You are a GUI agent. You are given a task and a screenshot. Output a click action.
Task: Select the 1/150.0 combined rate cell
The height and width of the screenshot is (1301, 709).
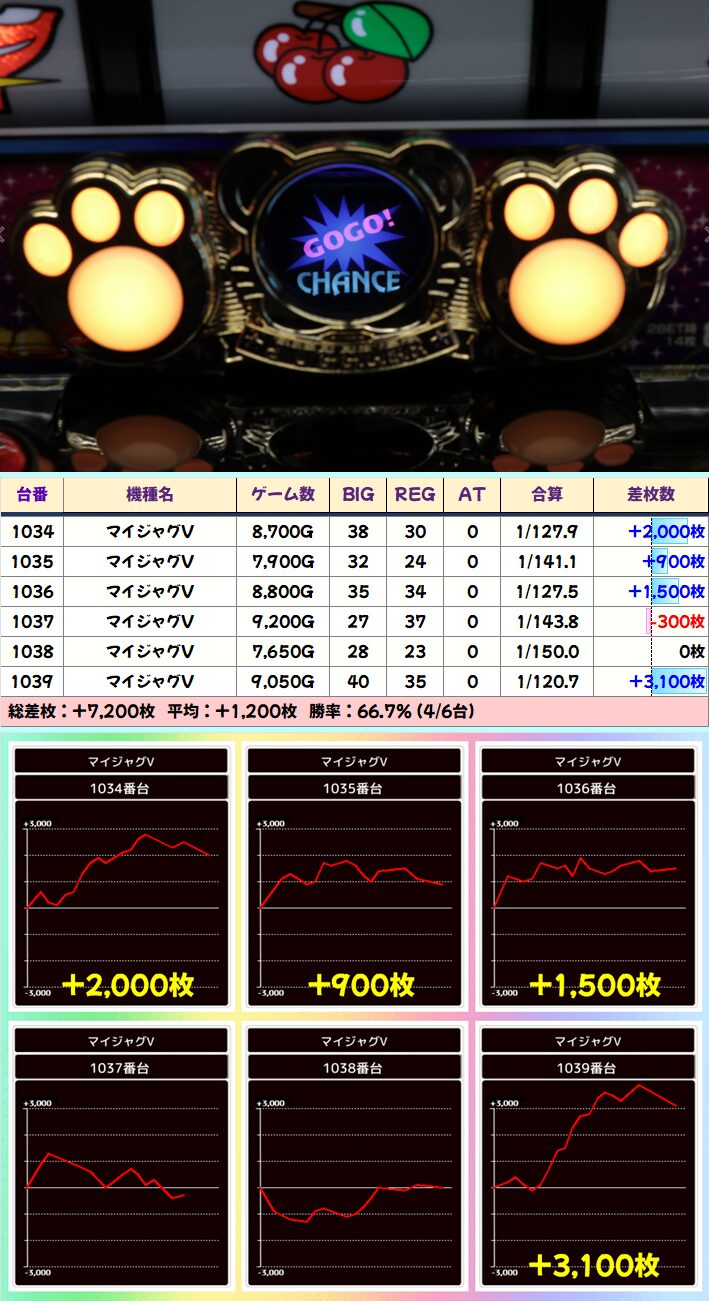pos(547,652)
